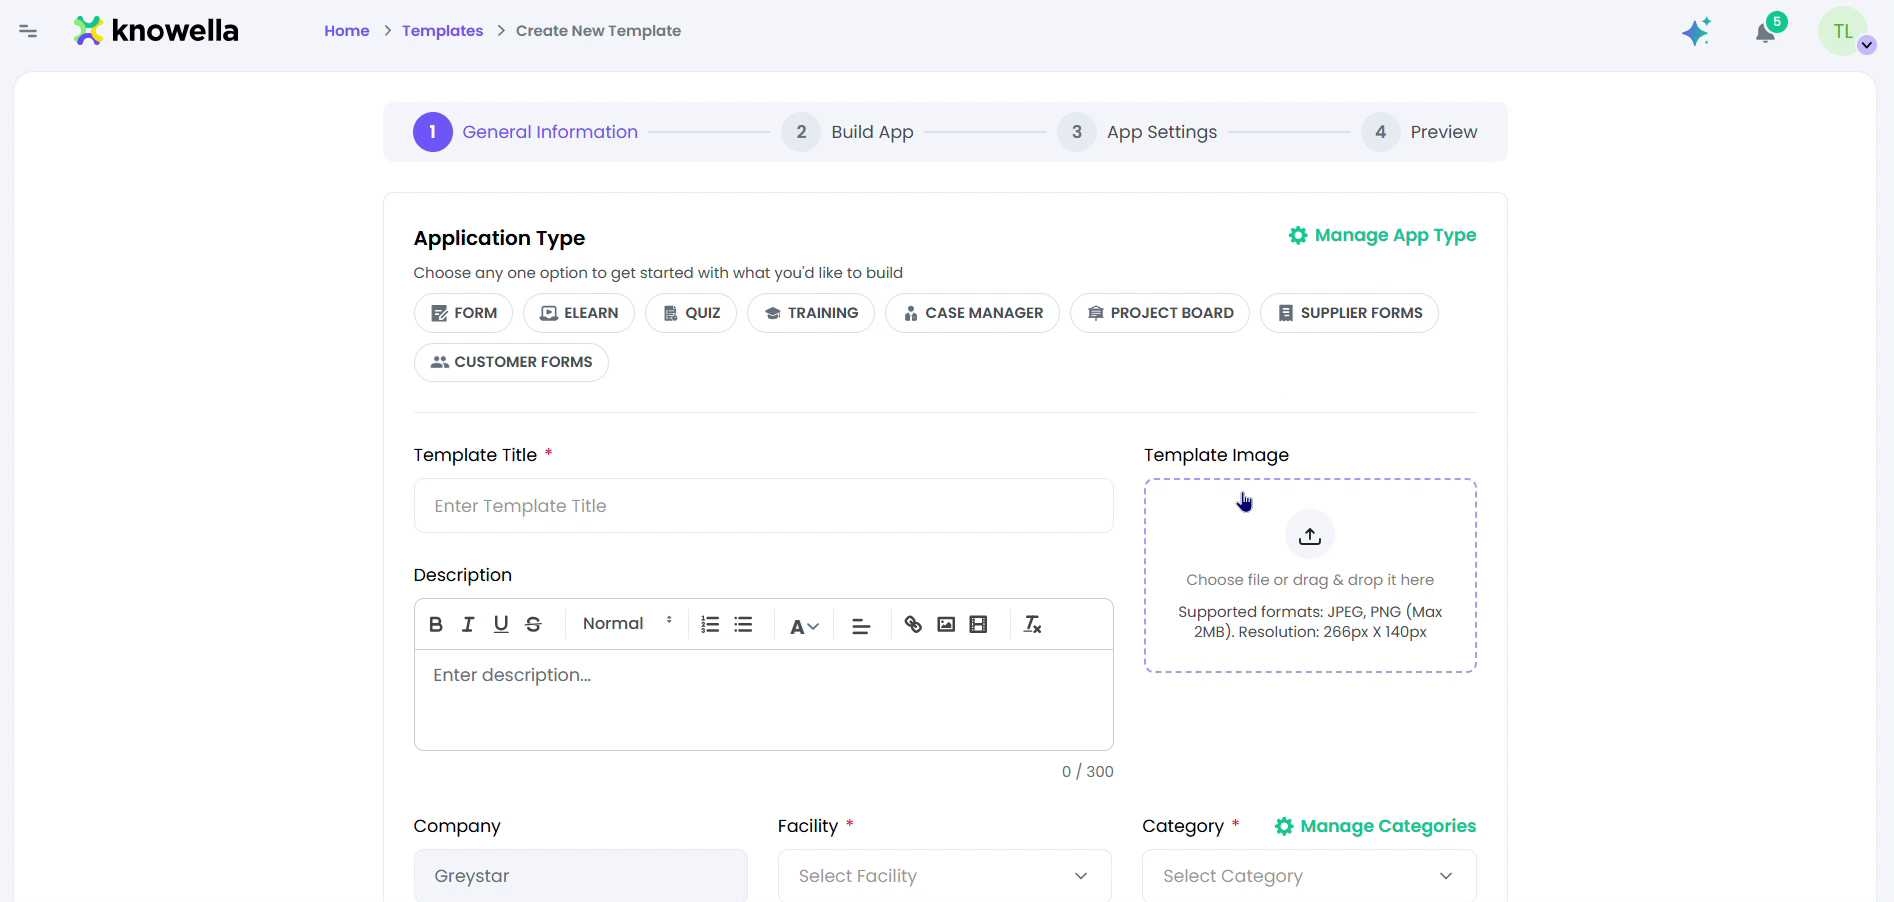Click the 0 / 300 character counter
Image resolution: width=1894 pixels, height=902 pixels.
click(1087, 772)
